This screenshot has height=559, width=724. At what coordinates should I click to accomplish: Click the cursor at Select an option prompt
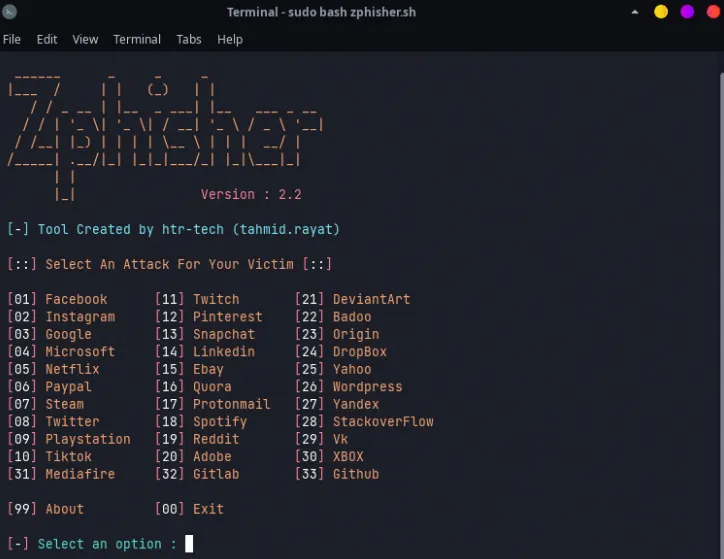tap(189, 544)
